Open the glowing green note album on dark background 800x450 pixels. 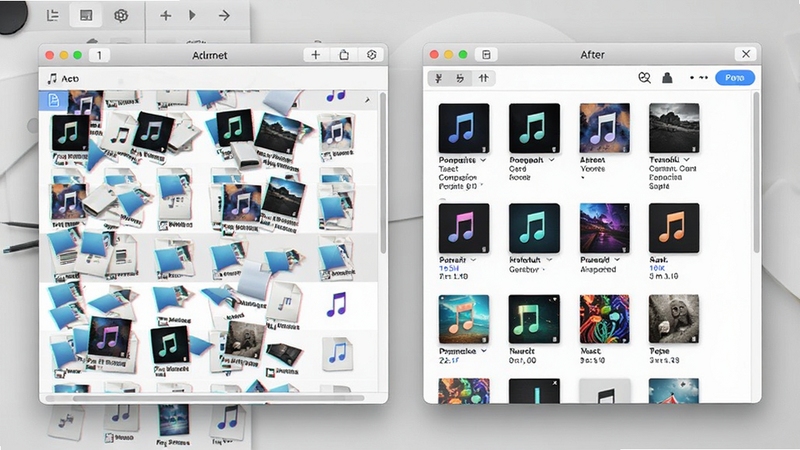click(534, 319)
